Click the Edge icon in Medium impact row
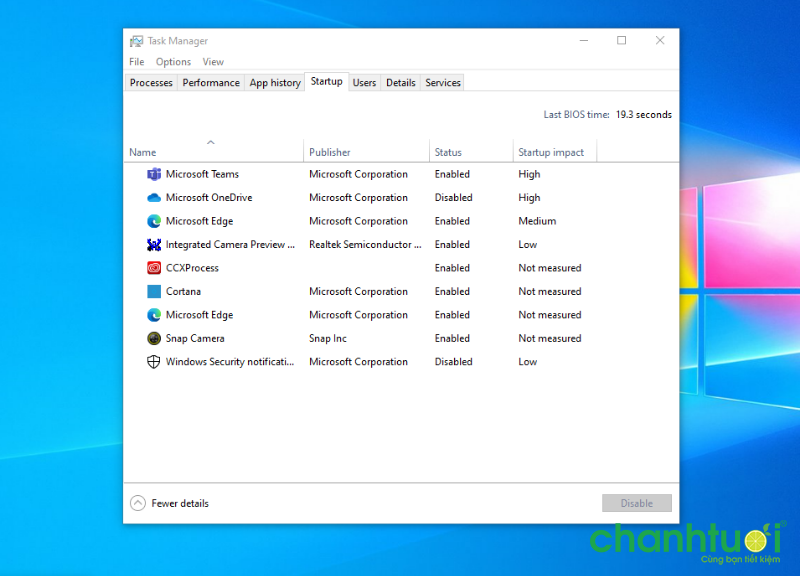 point(154,221)
